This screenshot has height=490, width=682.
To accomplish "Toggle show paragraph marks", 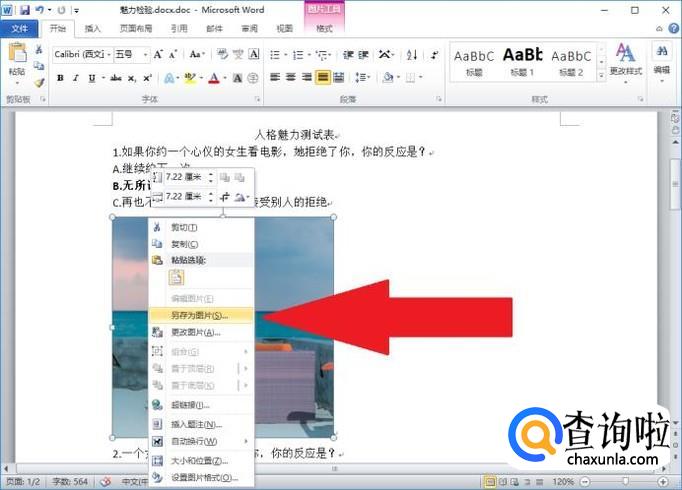I will click(434, 55).
